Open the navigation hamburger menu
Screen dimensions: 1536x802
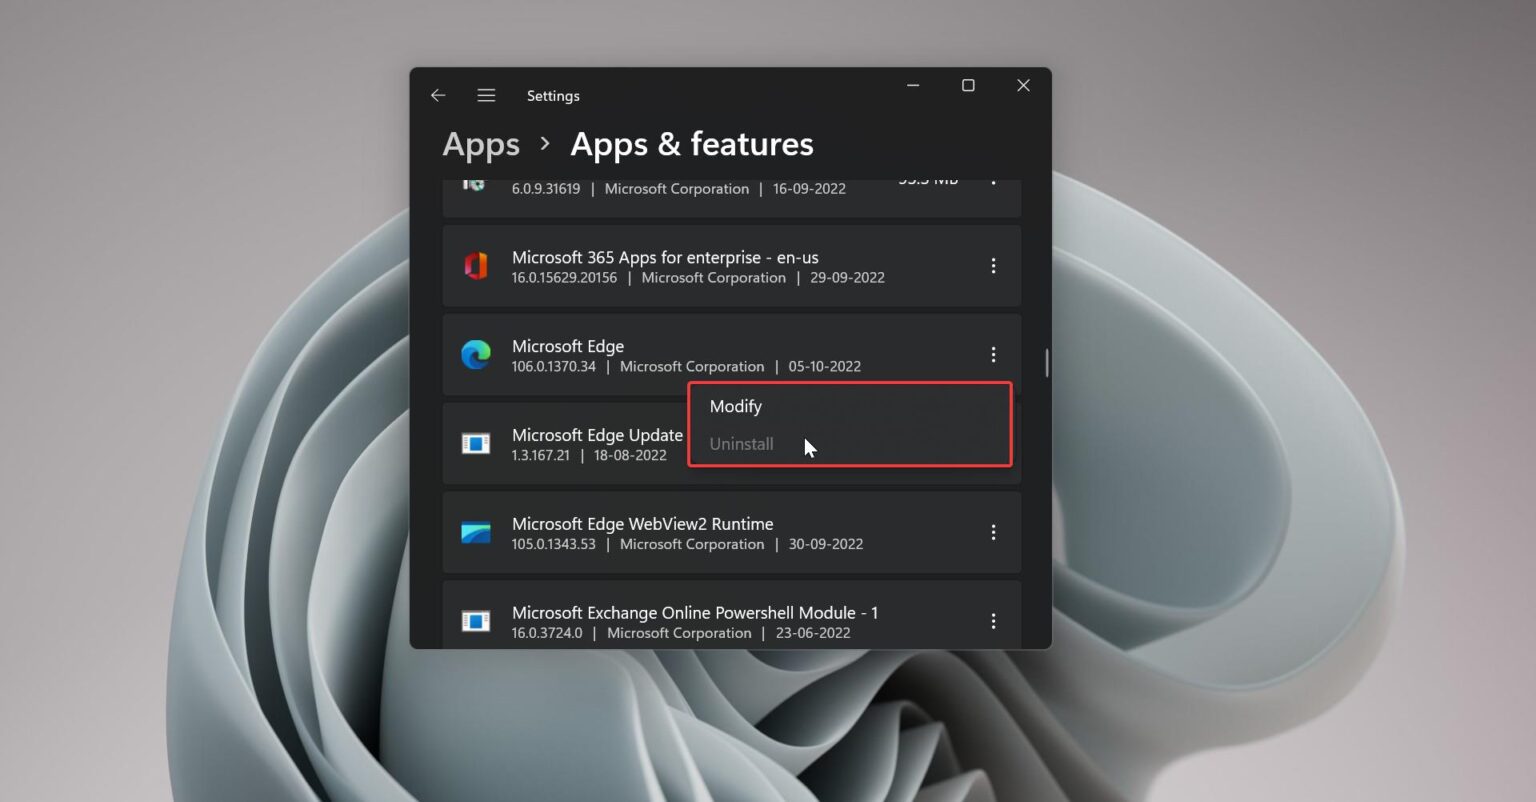click(486, 95)
